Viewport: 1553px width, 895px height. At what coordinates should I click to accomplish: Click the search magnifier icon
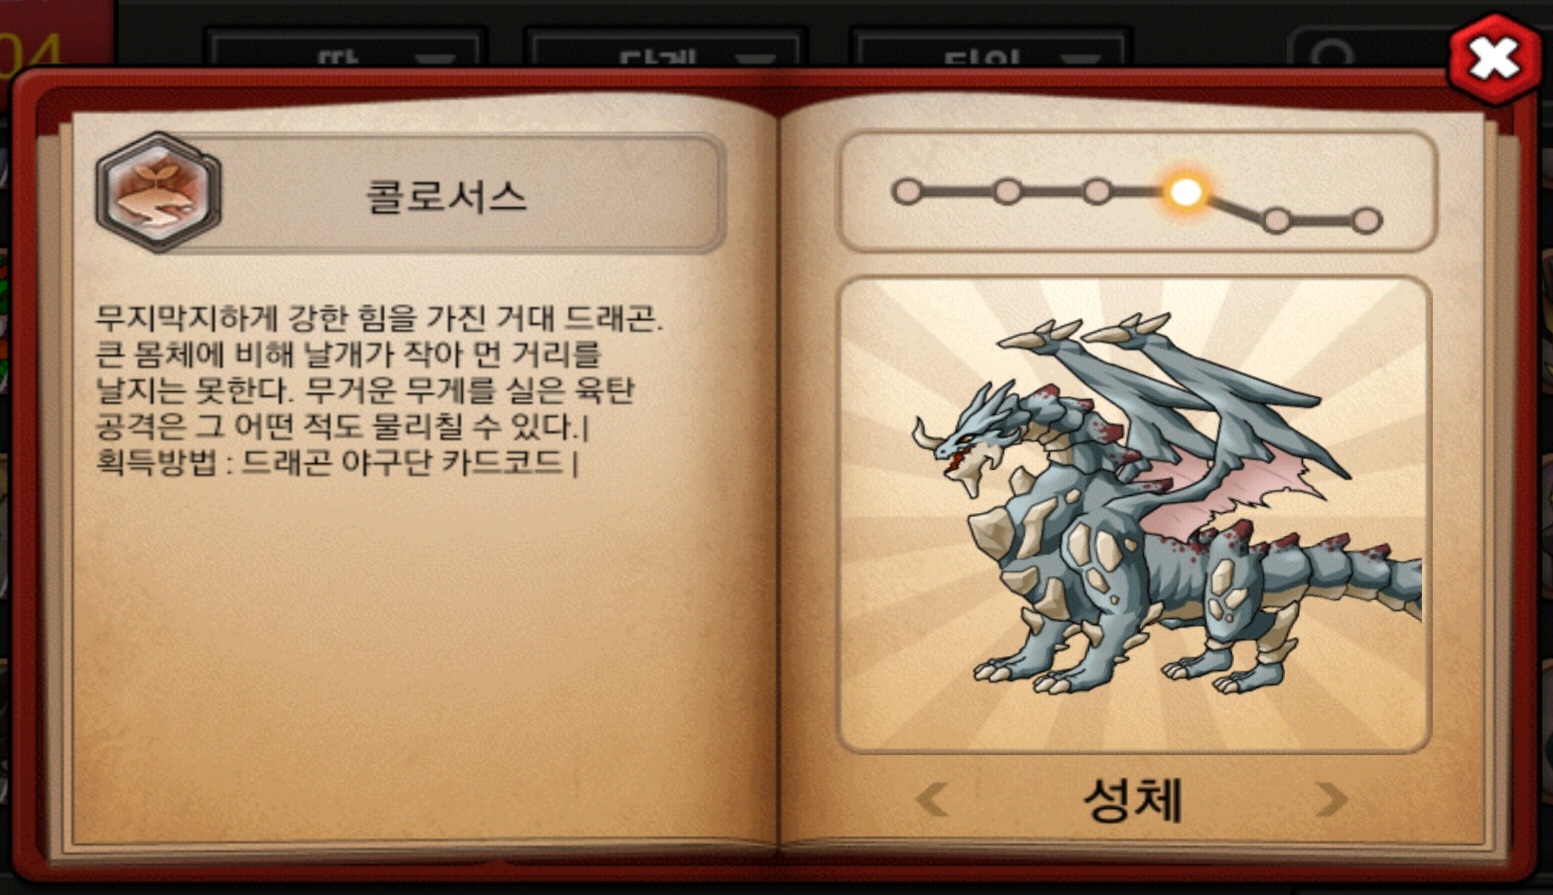click(1333, 52)
